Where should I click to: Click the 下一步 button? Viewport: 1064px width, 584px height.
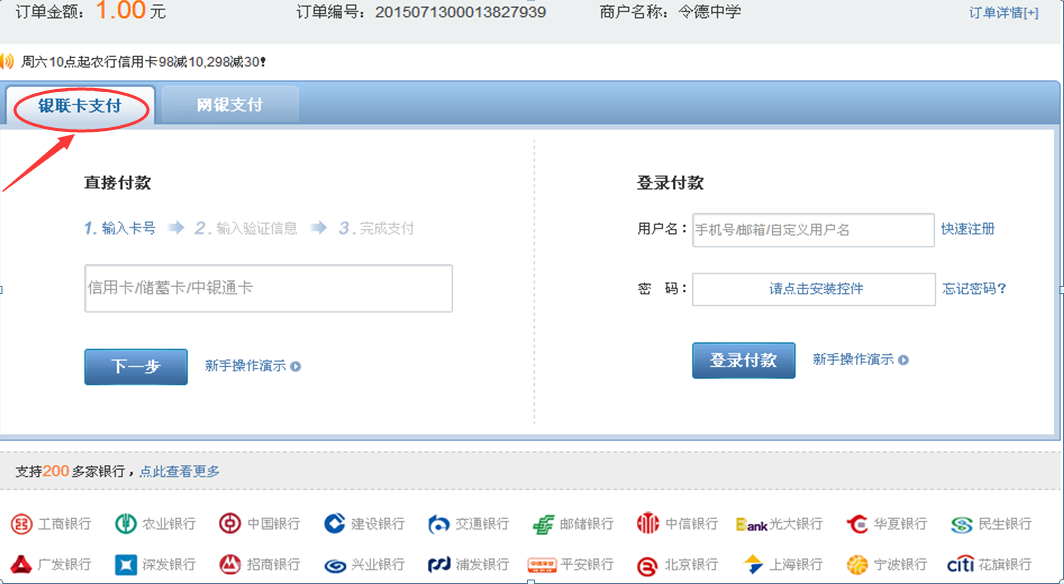(136, 367)
